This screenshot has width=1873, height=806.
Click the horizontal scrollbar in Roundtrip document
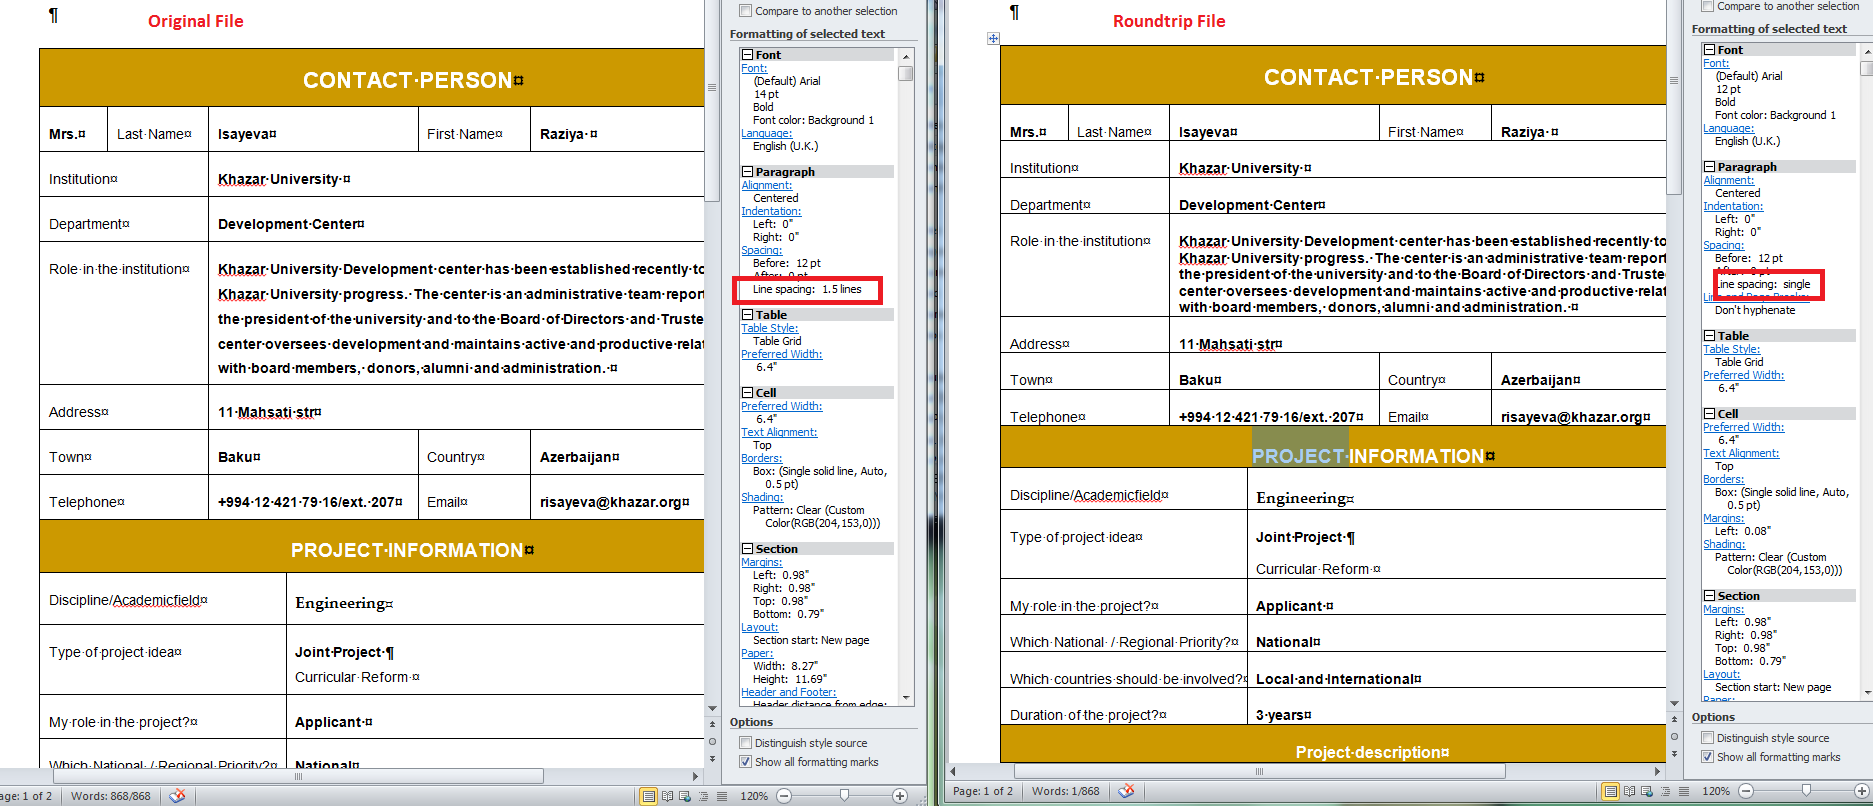pos(1258,771)
